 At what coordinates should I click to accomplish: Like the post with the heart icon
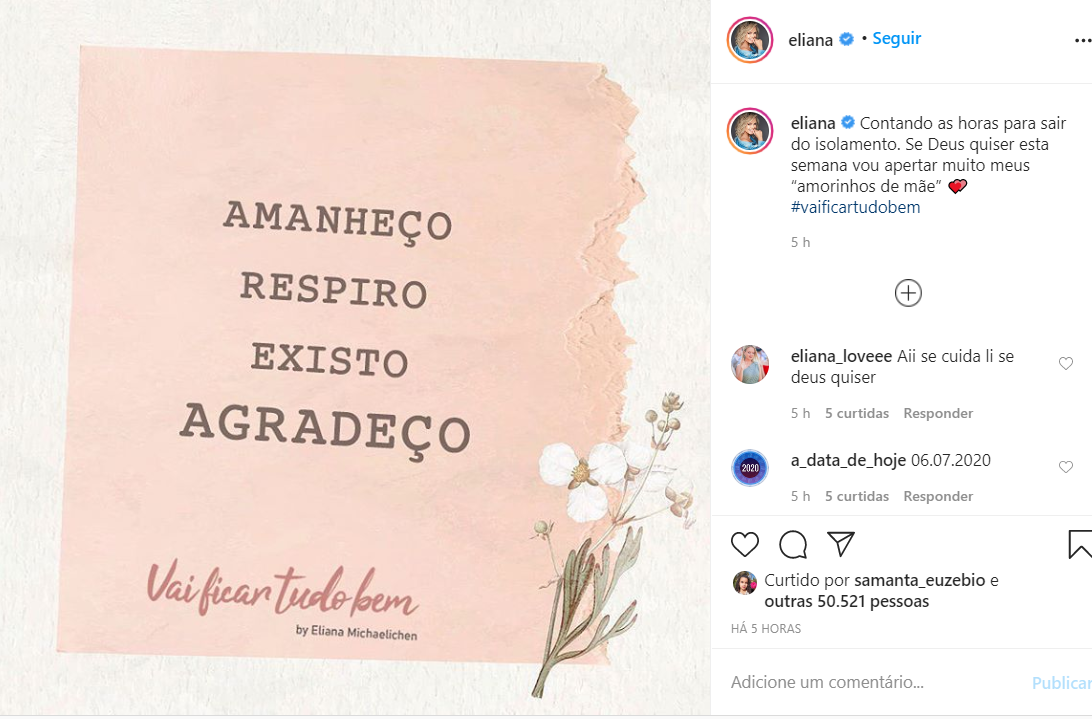tap(744, 544)
